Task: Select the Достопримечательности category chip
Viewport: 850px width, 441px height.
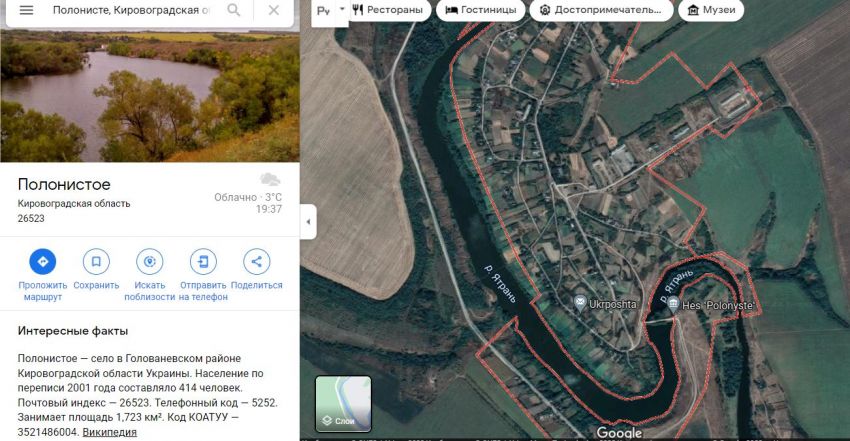Action: coord(601,10)
